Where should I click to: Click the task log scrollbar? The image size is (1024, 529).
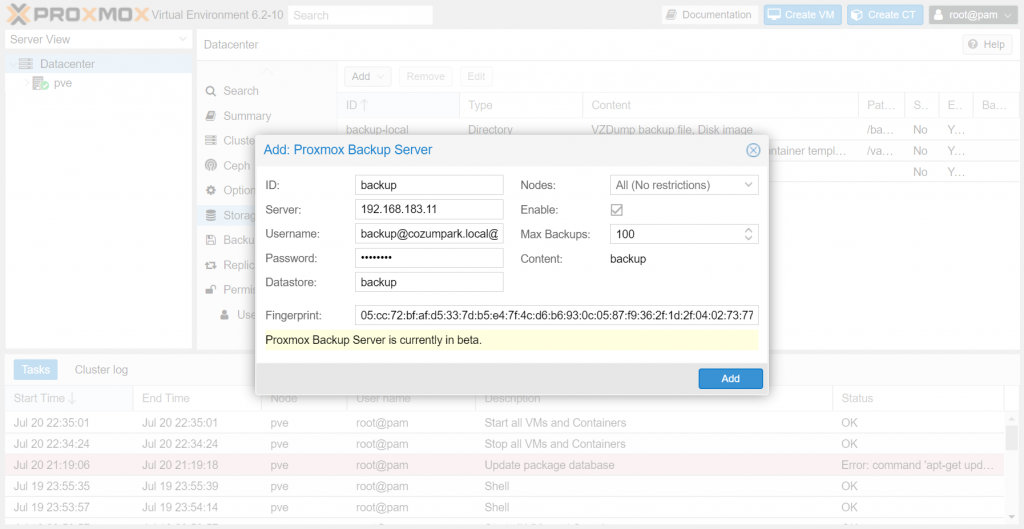[1012, 438]
